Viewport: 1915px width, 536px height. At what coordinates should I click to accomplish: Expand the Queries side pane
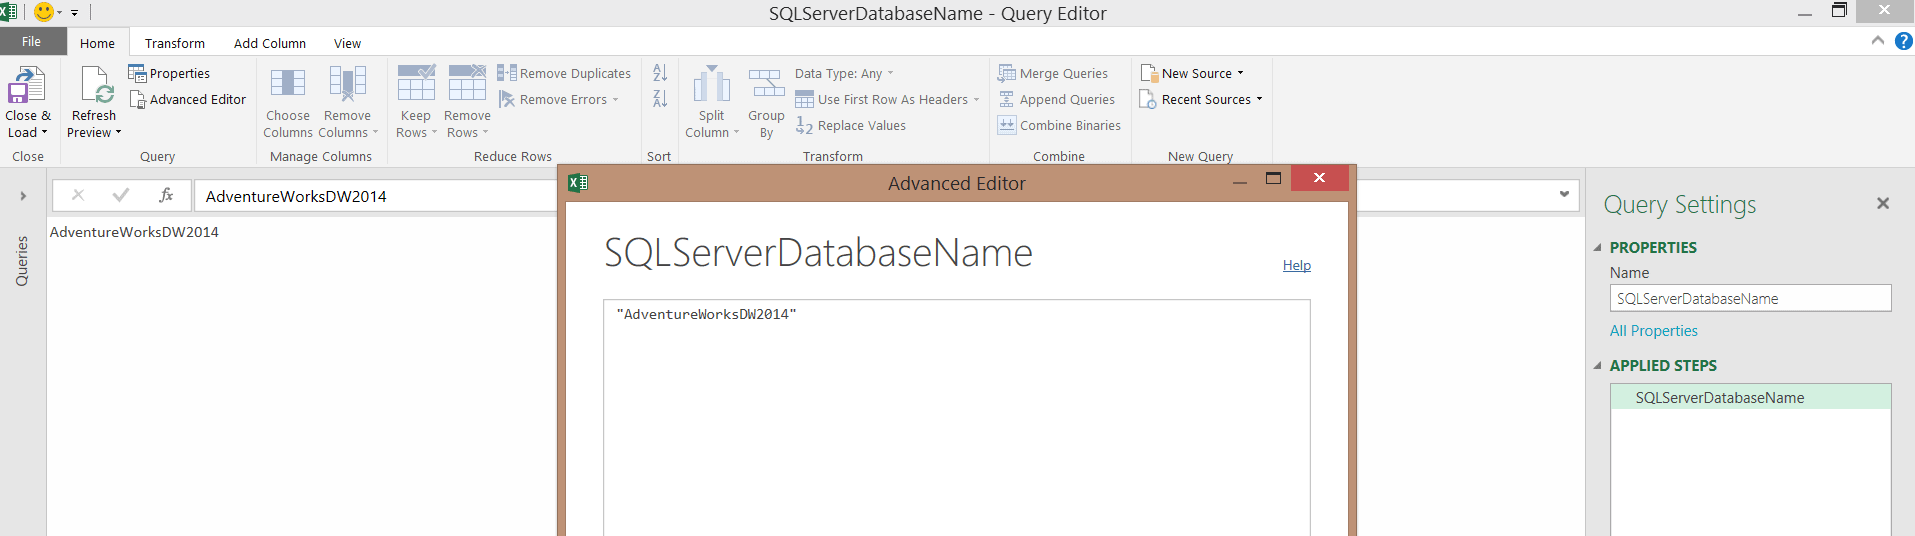coord(23,196)
